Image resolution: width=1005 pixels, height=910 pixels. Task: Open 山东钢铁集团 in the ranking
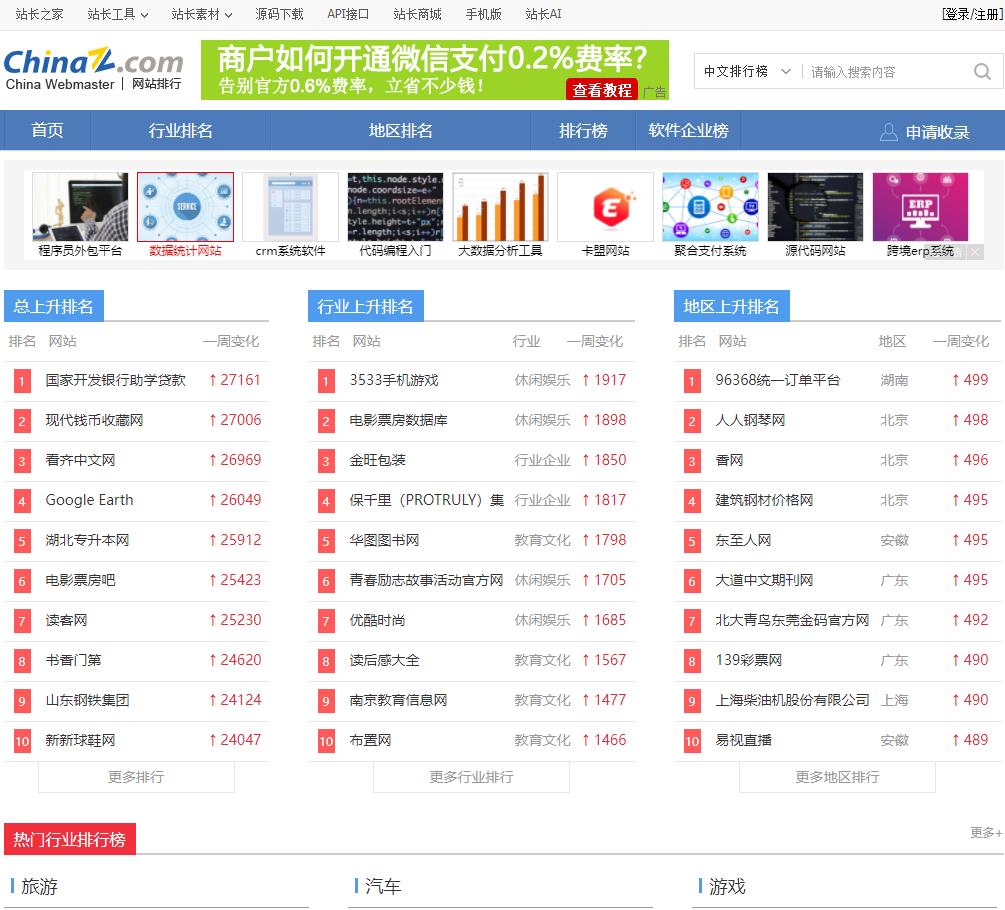coord(87,700)
